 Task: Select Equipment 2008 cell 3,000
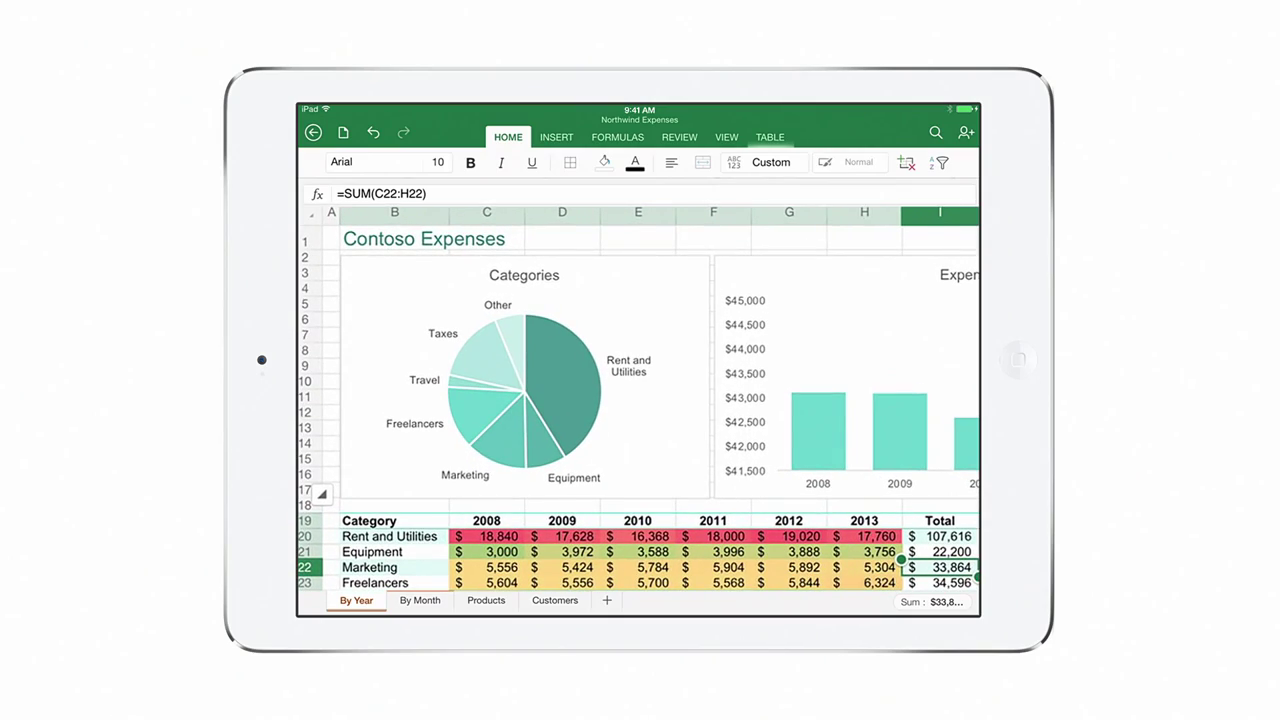click(x=487, y=552)
